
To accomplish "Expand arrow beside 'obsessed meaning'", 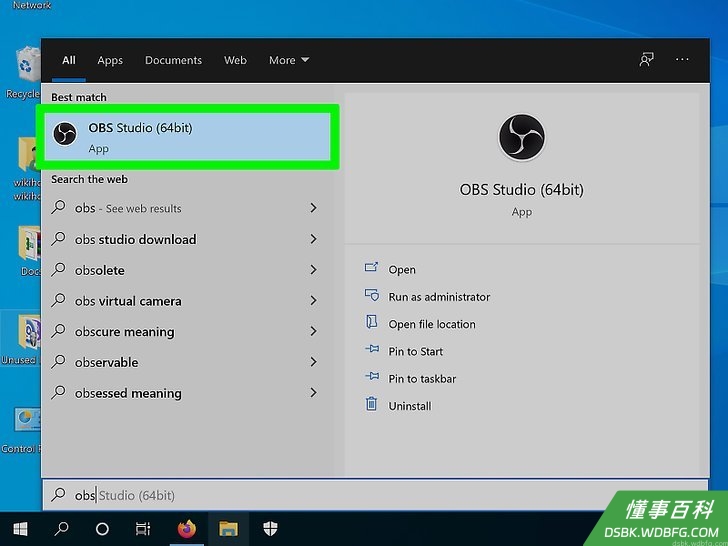I will 313,393.
